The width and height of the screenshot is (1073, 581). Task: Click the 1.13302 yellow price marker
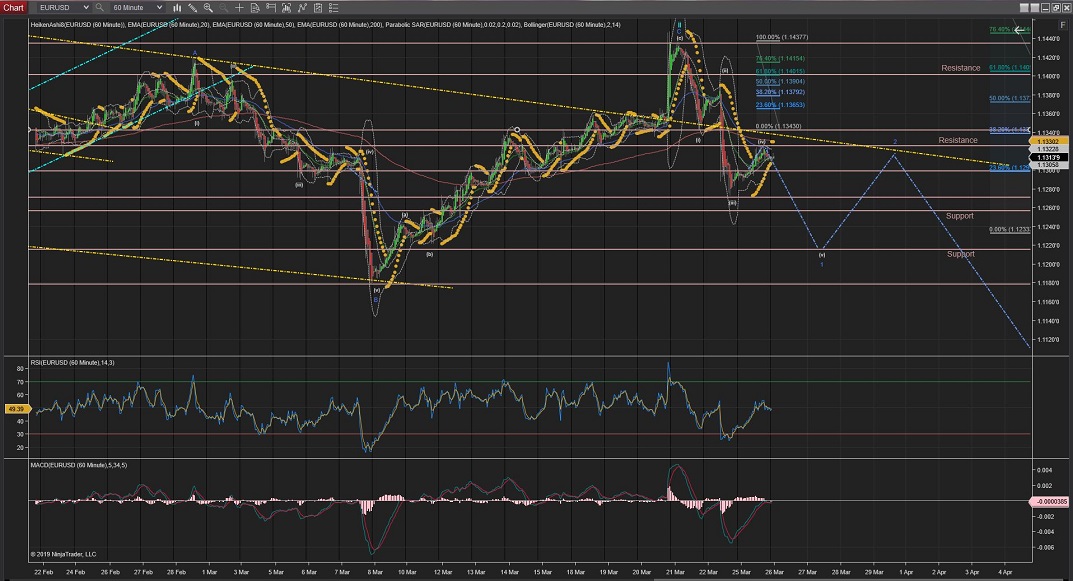(1047, 141)
